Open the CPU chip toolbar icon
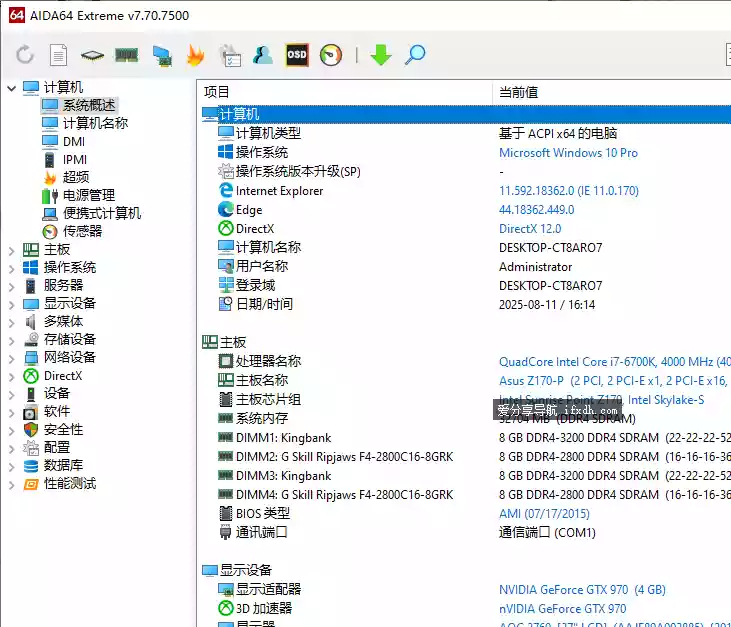 (92, 55)
